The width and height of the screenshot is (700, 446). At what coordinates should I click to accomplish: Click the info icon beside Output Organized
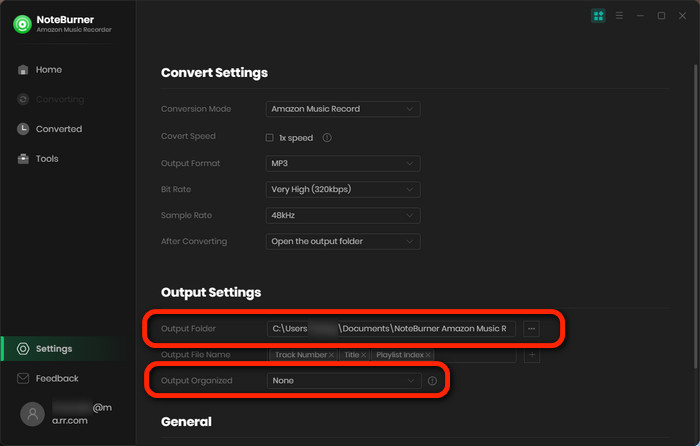(x=432, y=381)
